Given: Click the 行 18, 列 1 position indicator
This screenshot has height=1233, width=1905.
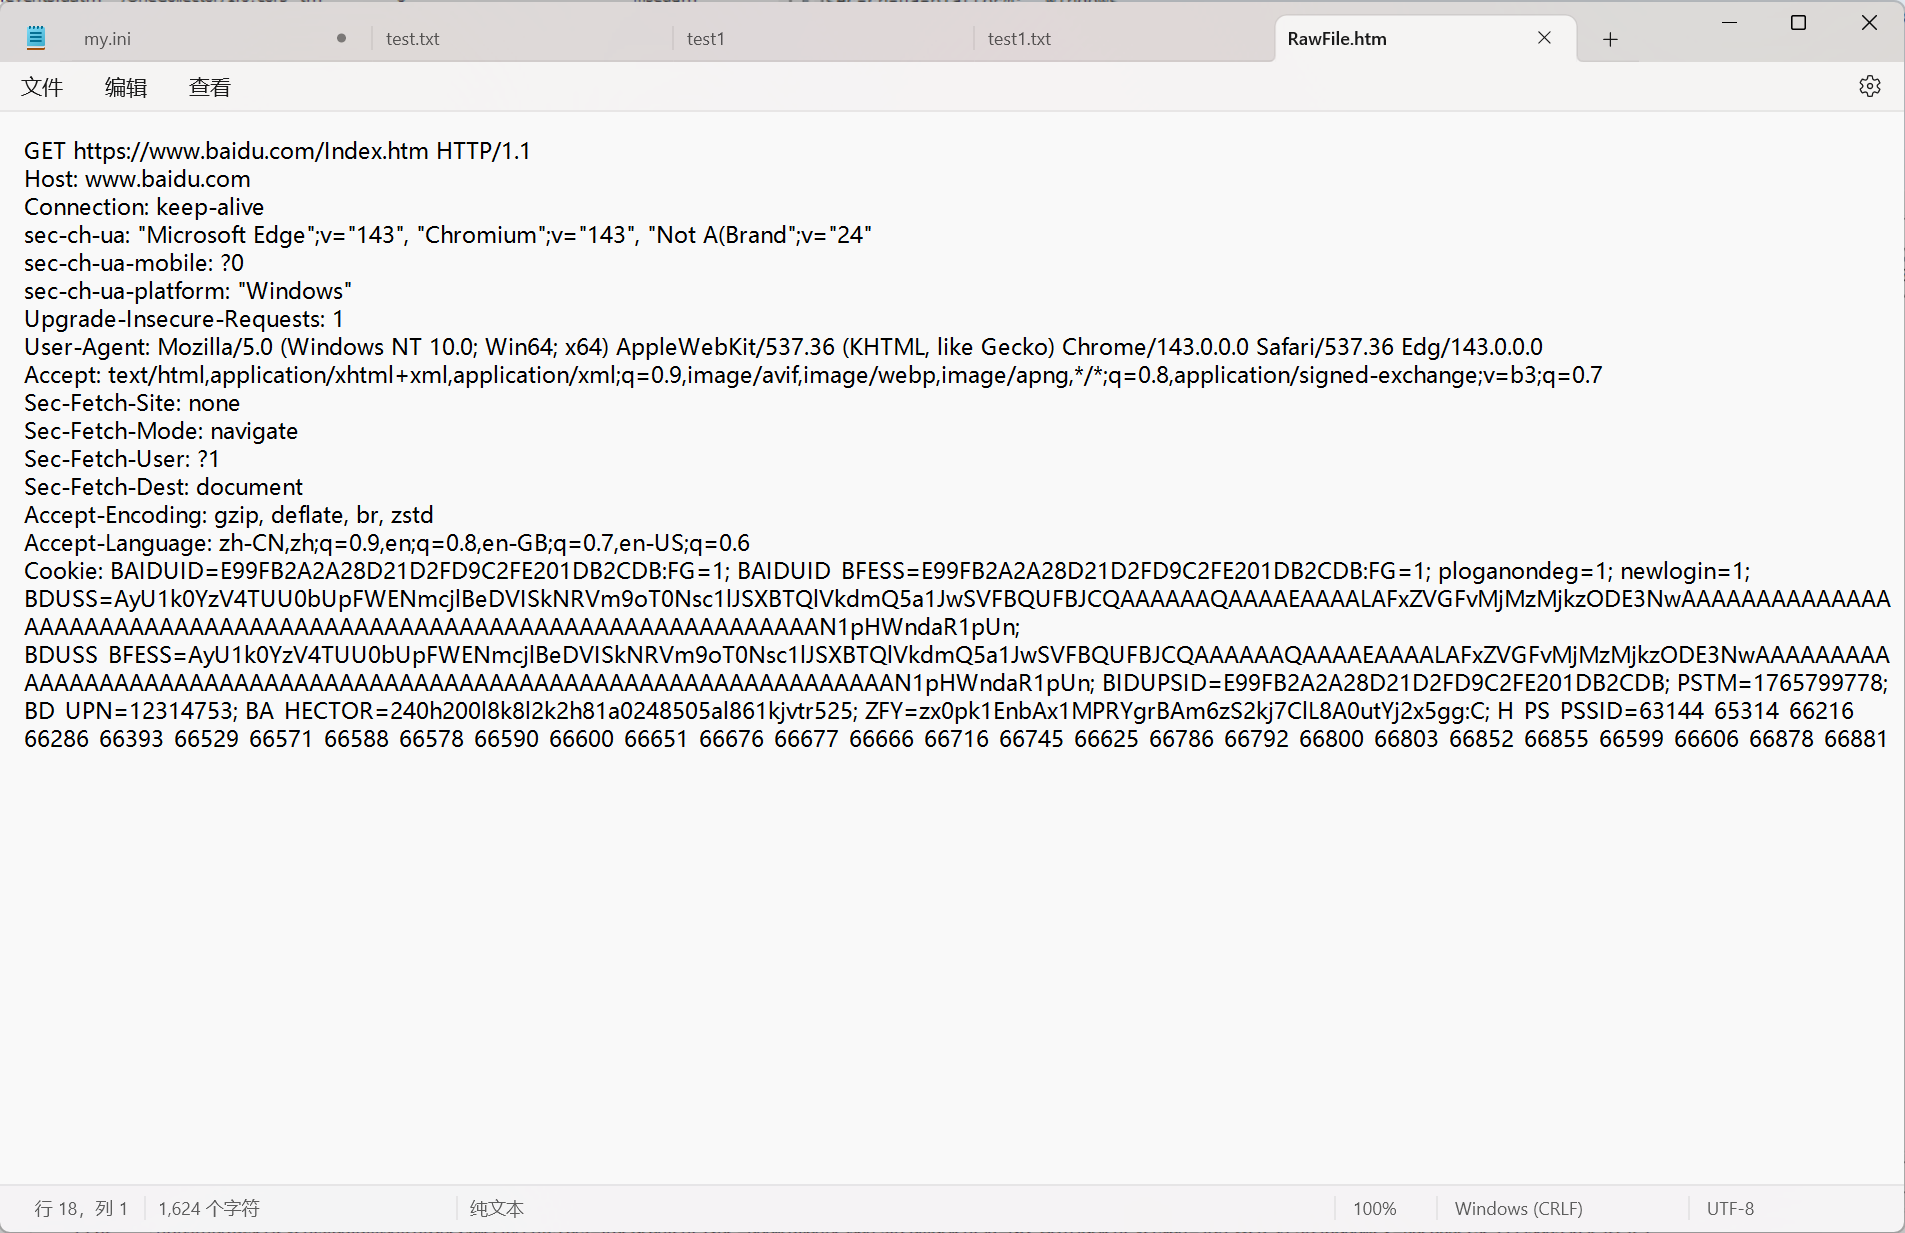Looking at the screenshot, I should point(81,1209).
